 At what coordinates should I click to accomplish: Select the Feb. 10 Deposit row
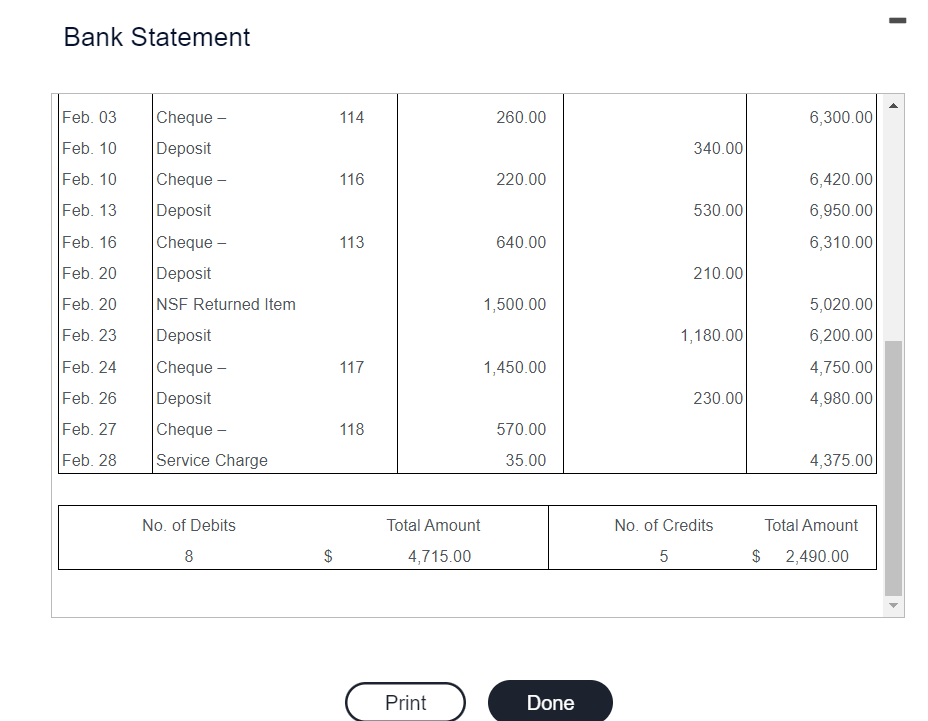pyautogui.click(x=183, y=148)
